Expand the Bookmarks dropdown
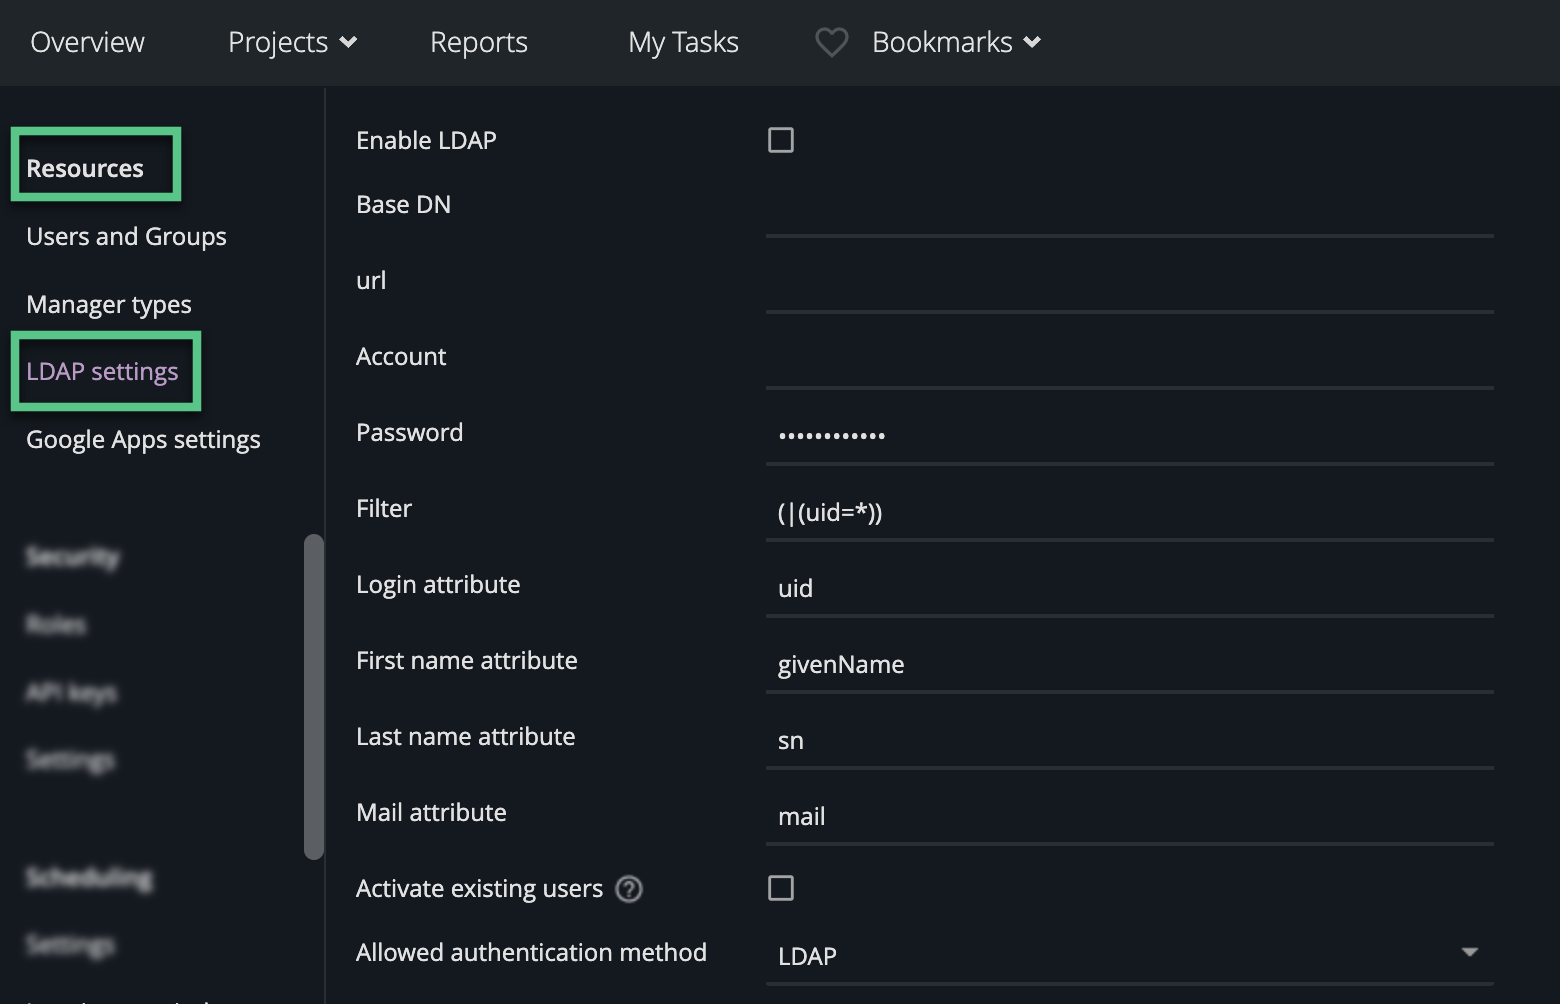 [956, 42]
